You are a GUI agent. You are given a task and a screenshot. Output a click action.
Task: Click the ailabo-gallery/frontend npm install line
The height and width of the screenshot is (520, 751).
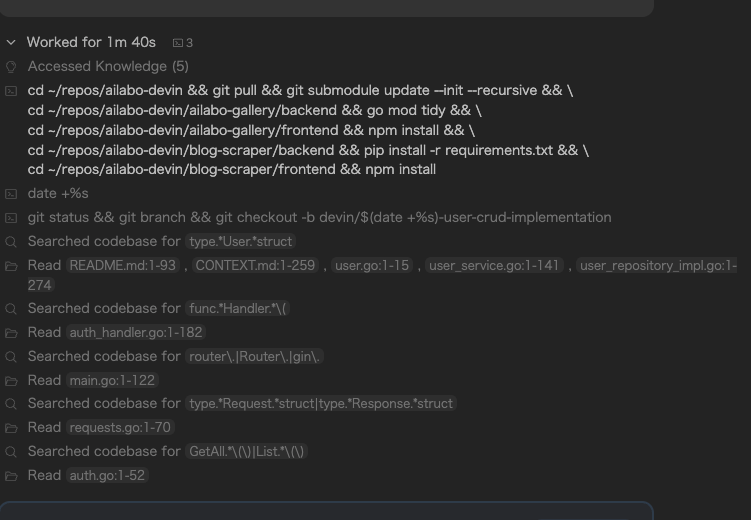[x=251, y=130]
